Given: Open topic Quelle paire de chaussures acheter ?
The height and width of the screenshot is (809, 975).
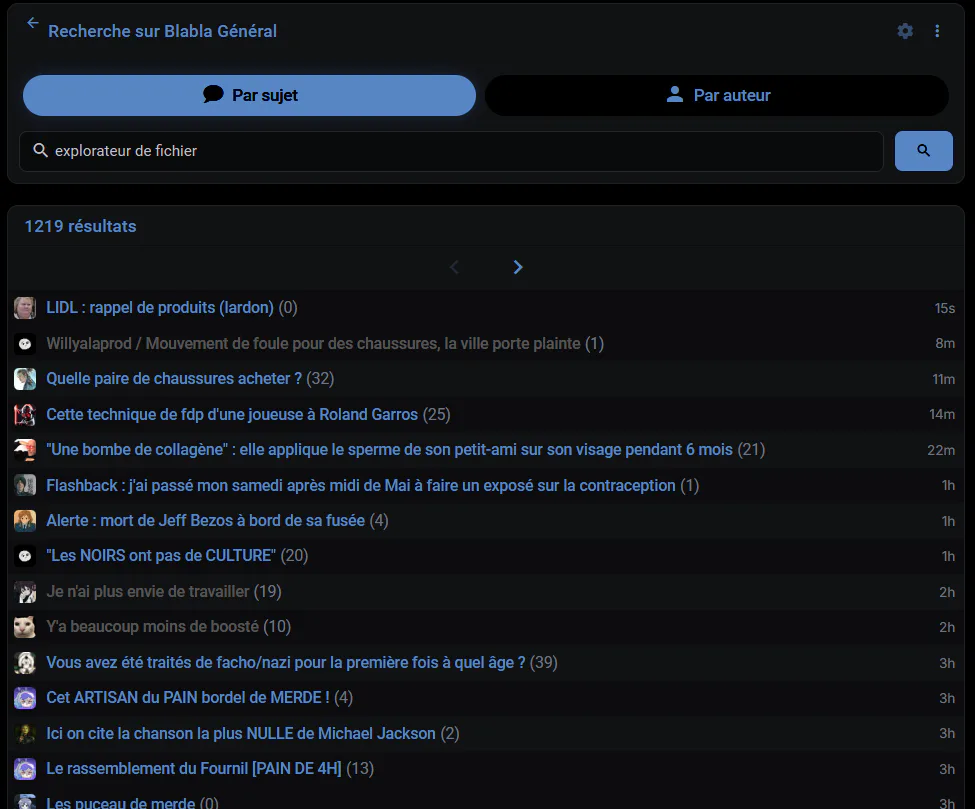Looking at the screenshot, I should click(174, 379).
